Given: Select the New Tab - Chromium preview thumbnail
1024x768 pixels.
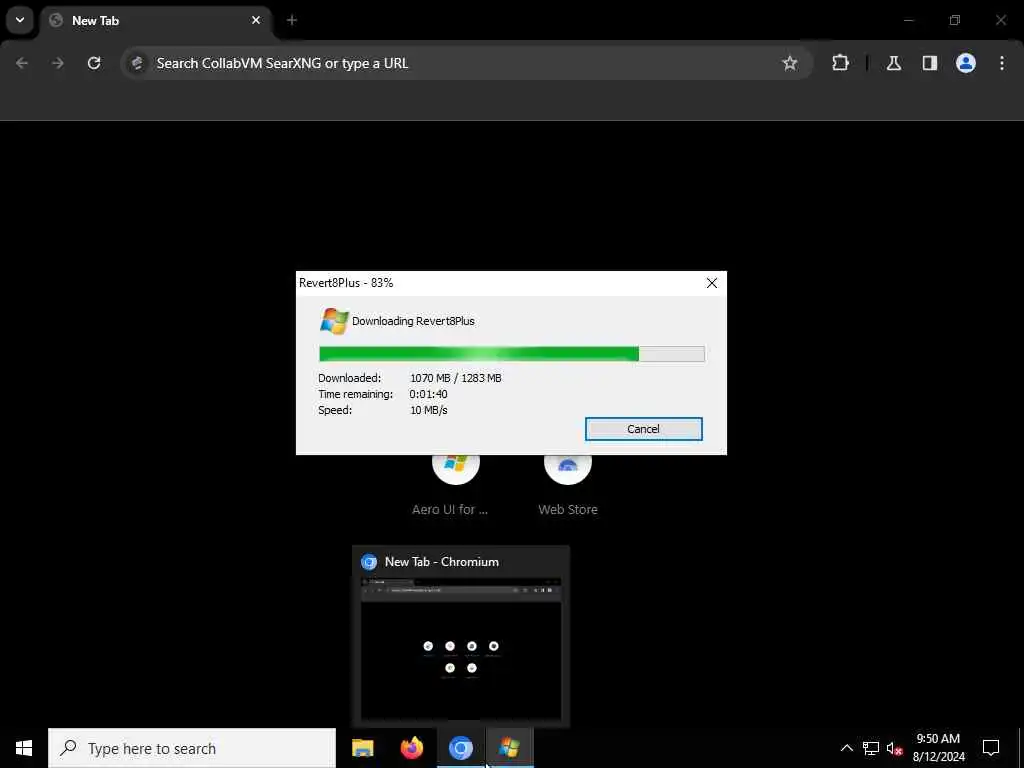Looking at the screenshot, I should [461, 648].
